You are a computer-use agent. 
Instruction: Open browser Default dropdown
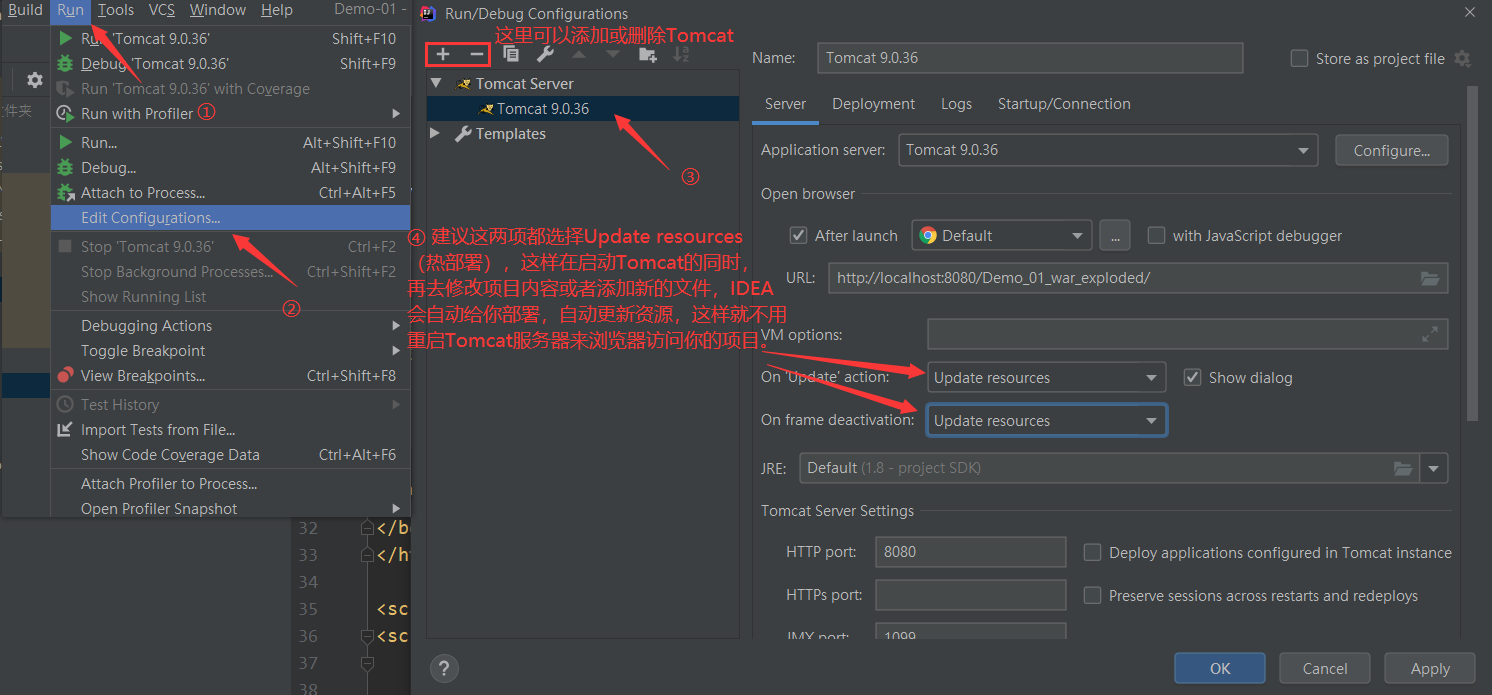pyautogui.click(x=1001, y=235)
